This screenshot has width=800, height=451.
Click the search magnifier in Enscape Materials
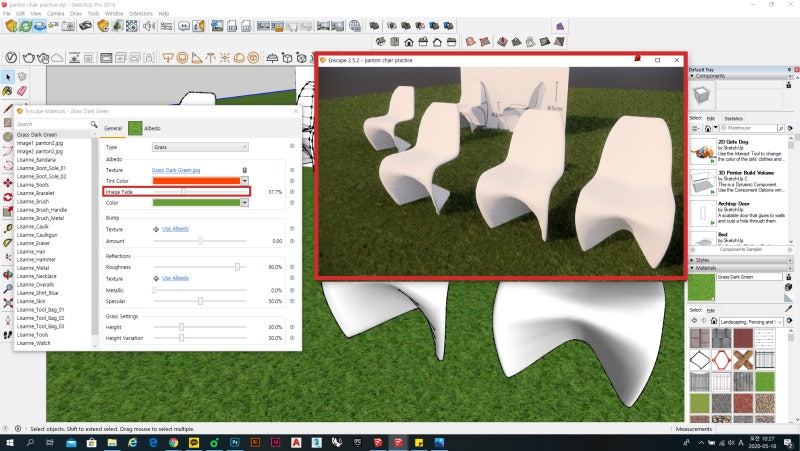point(94,124)
